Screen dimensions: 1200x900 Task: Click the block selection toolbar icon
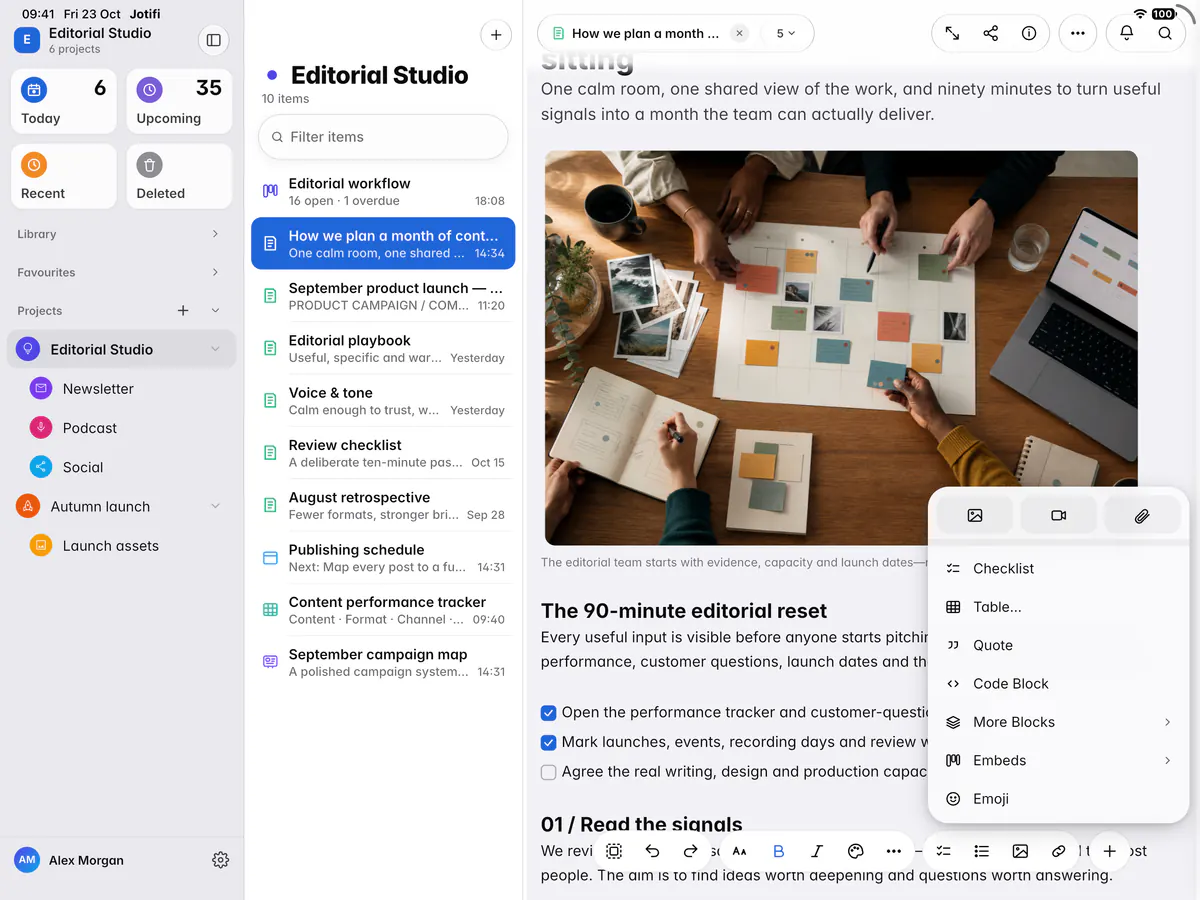tap(614, 851)
